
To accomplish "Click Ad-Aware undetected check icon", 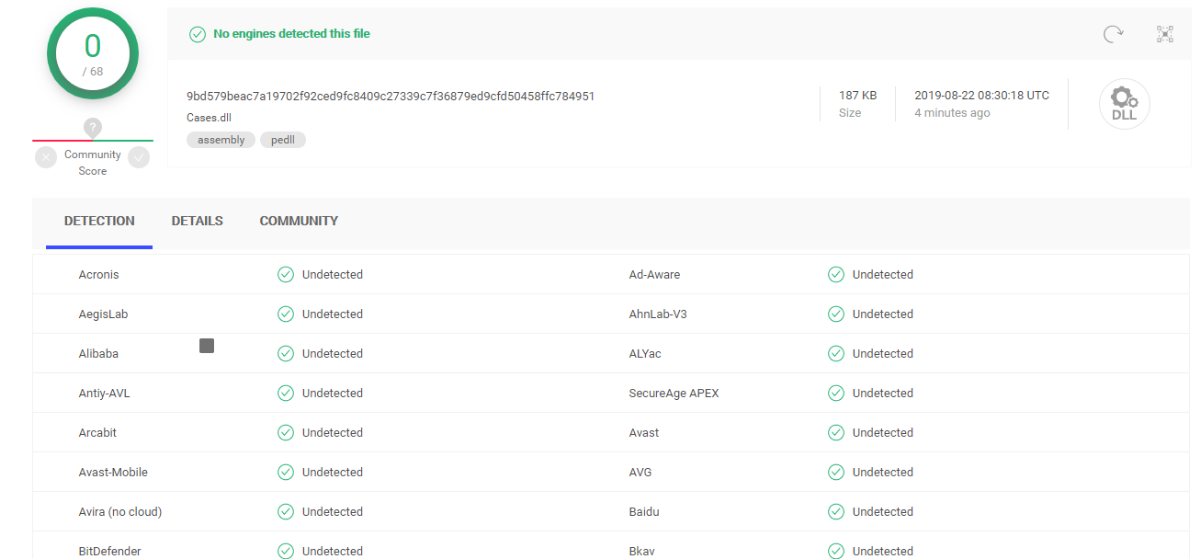I will [x=836, y=274].
